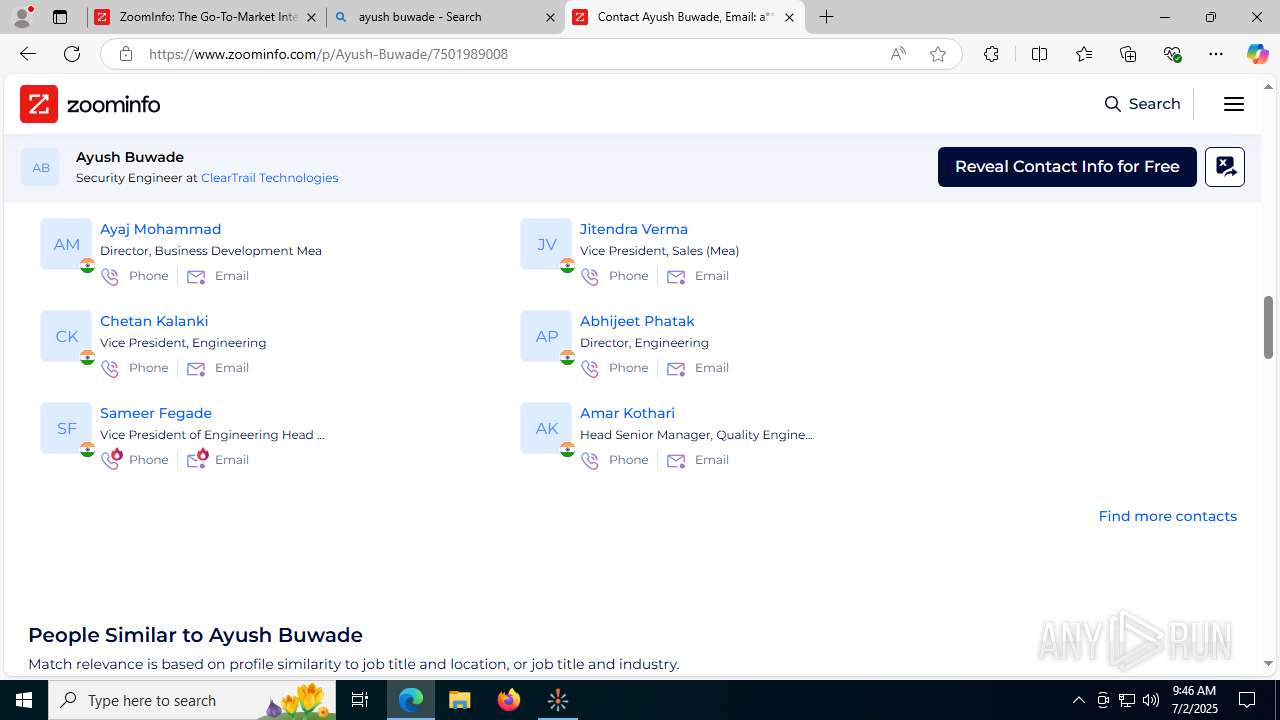Viewport: 1280px width, 720px height.
Task: Click the JV avatar for Jitendra Verma
Action: 546,244
